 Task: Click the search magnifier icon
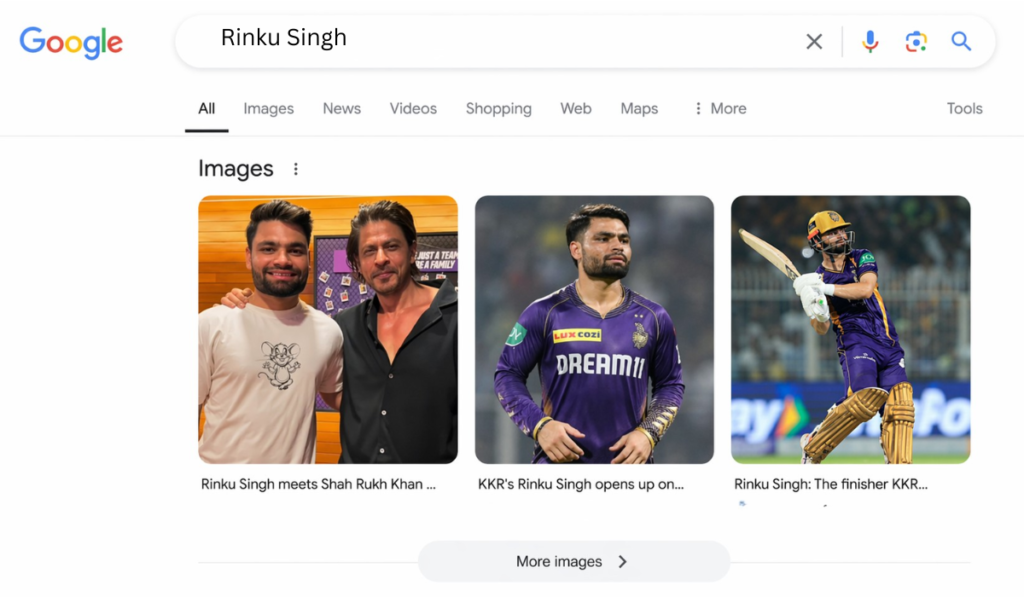(x=960, y=41)
